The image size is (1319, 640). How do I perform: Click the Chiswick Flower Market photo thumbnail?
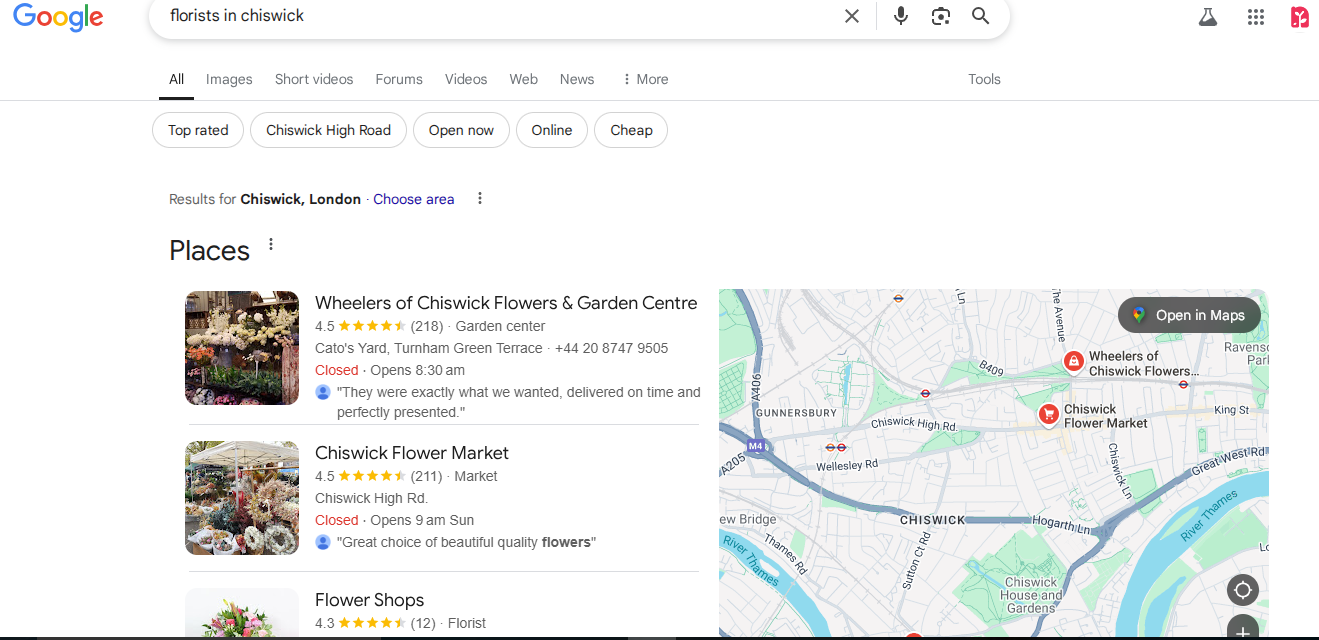(x=242, y=498)
